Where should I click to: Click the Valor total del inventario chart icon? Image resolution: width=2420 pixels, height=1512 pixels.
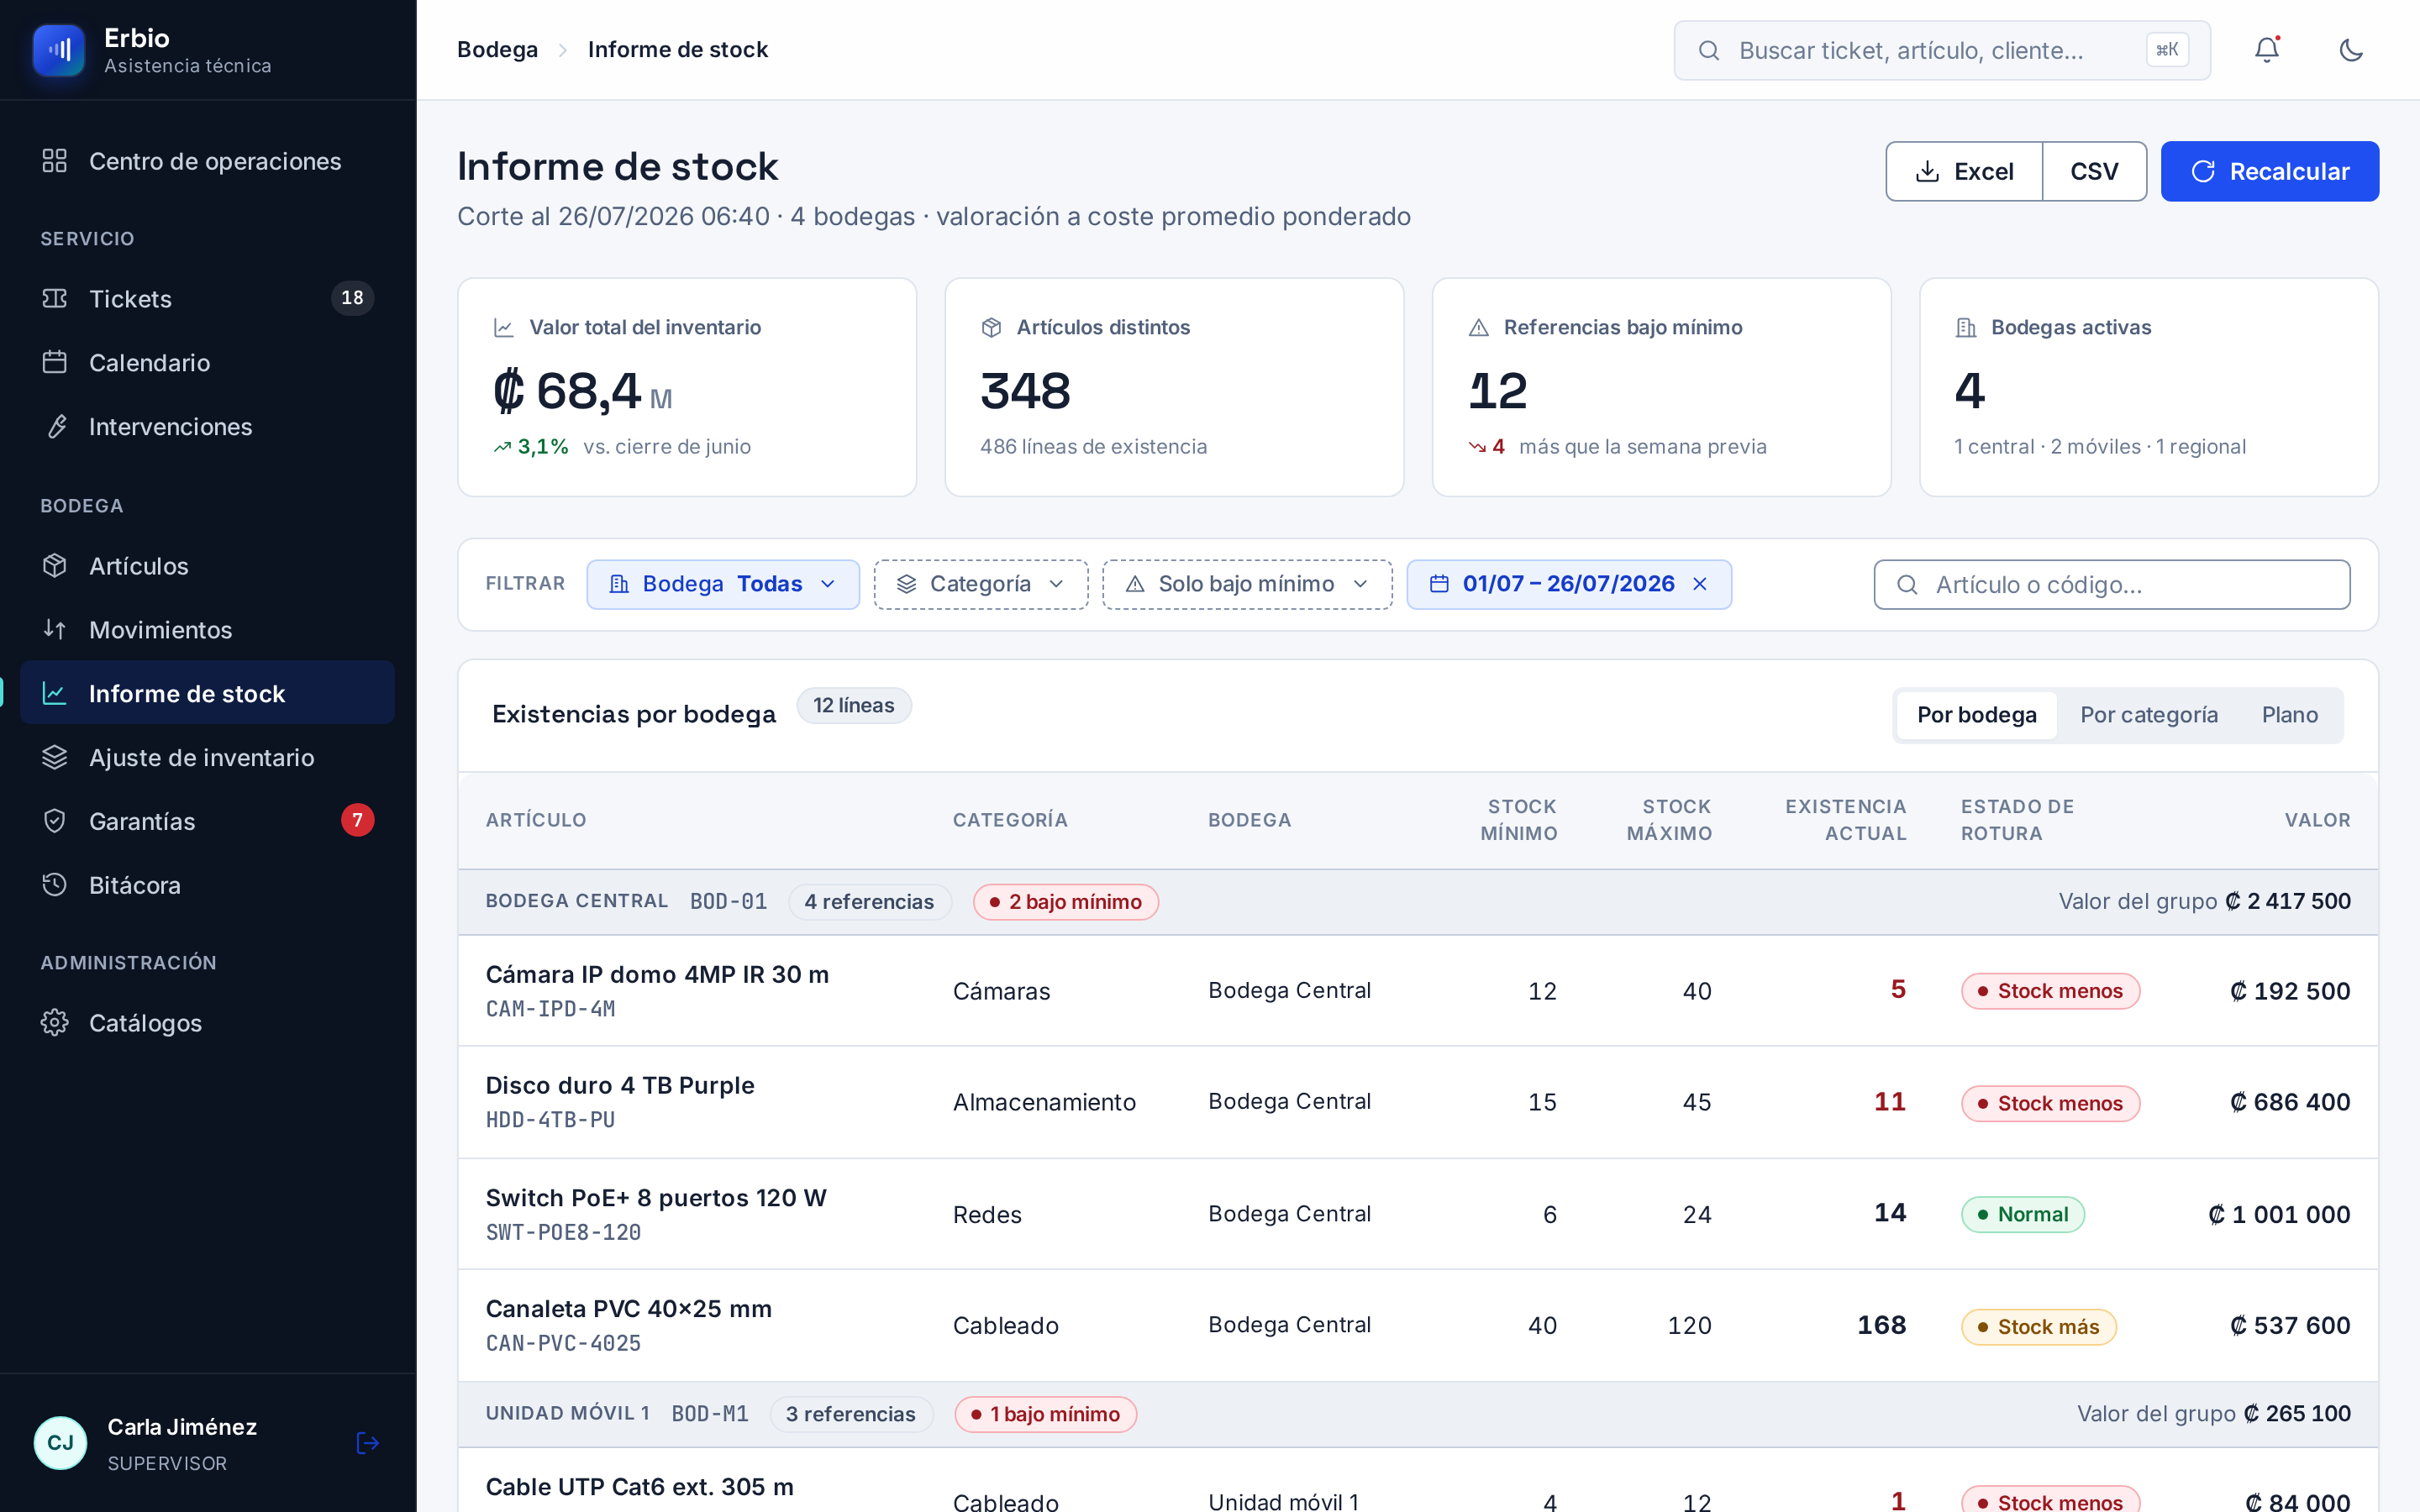[x=504, y=328]
